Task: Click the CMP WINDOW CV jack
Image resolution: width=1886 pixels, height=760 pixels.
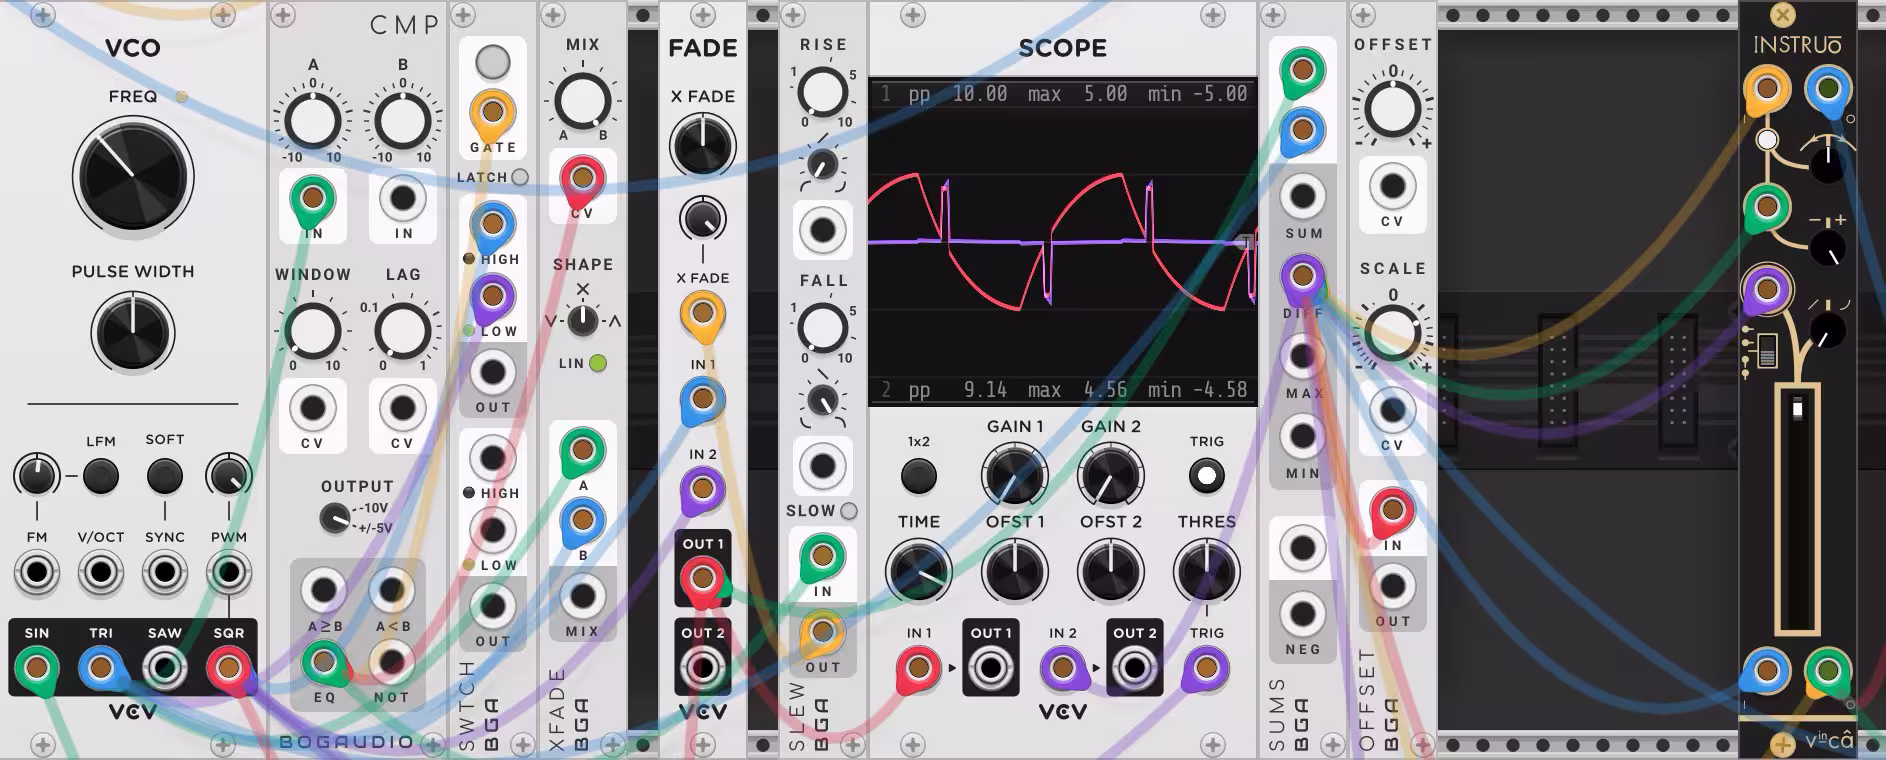Action: point(313,408)
